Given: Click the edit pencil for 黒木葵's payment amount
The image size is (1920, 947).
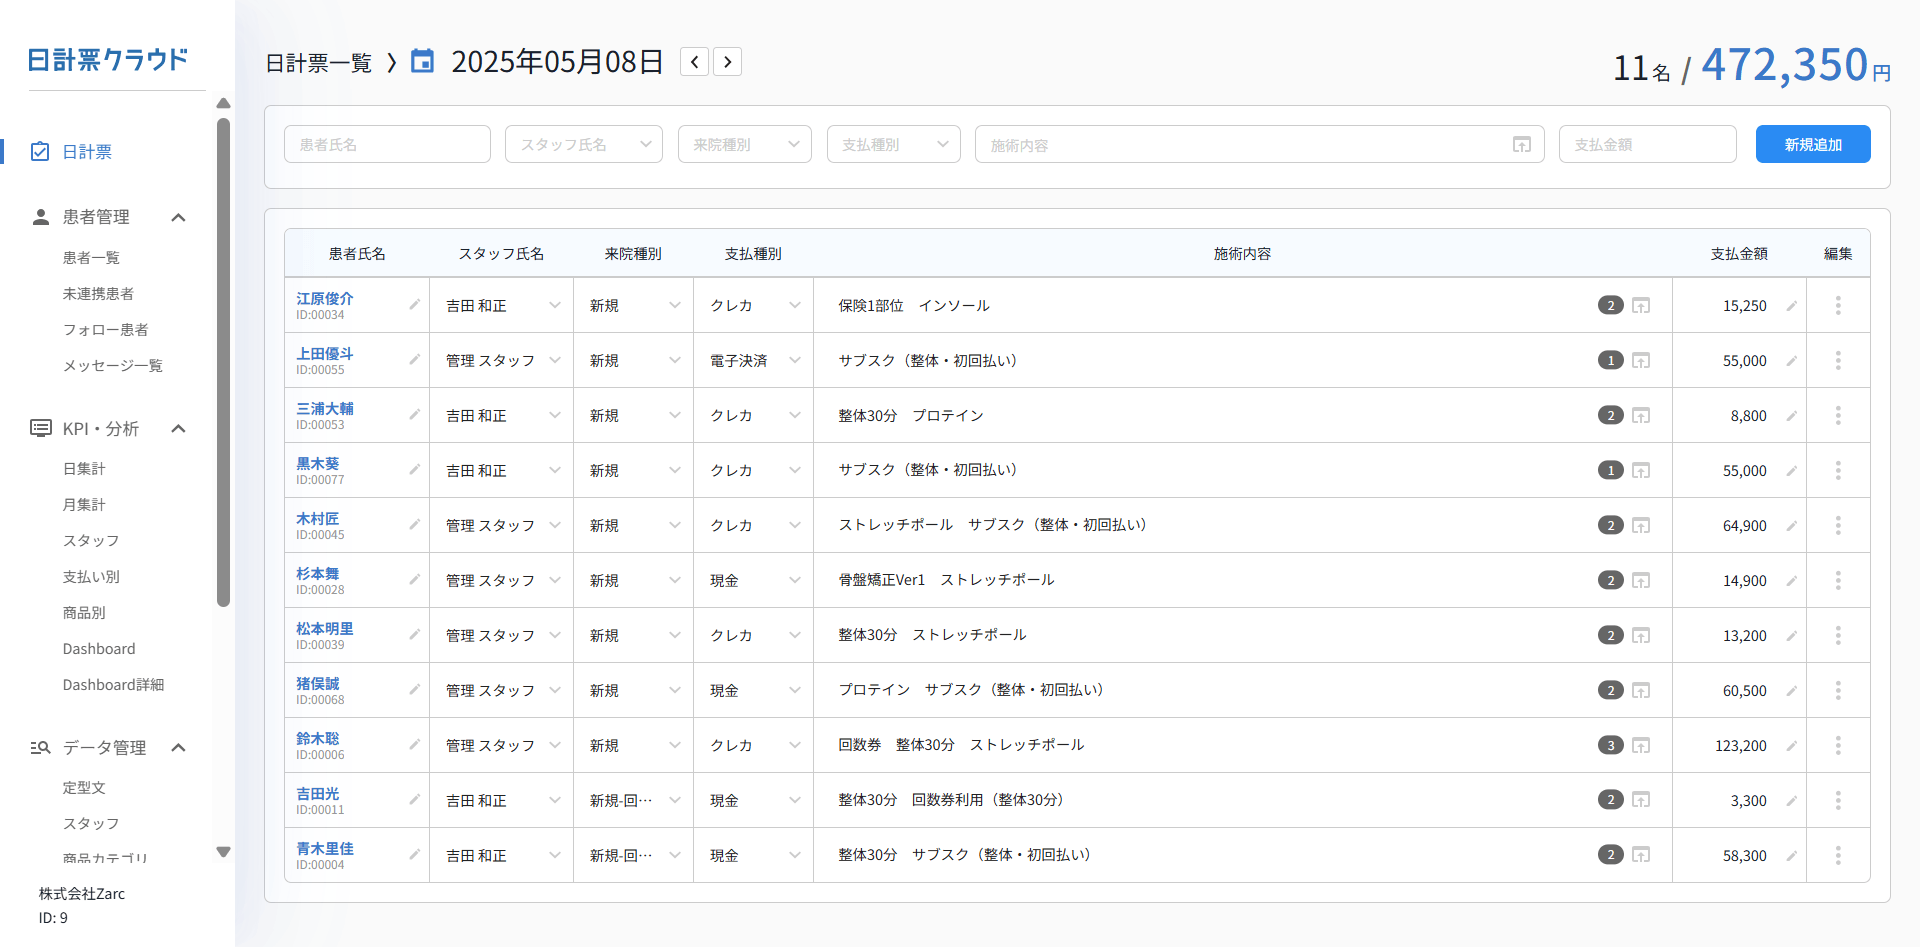Looking at the screenshot, I should point(1791,470).
